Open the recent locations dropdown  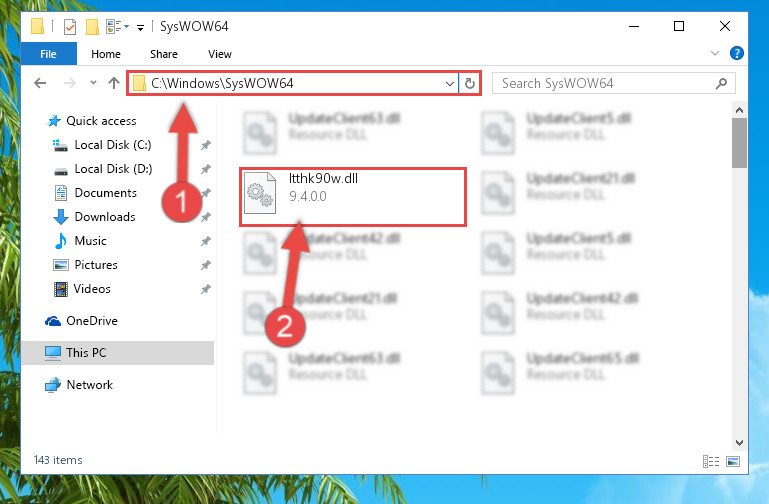coord(93,83)
